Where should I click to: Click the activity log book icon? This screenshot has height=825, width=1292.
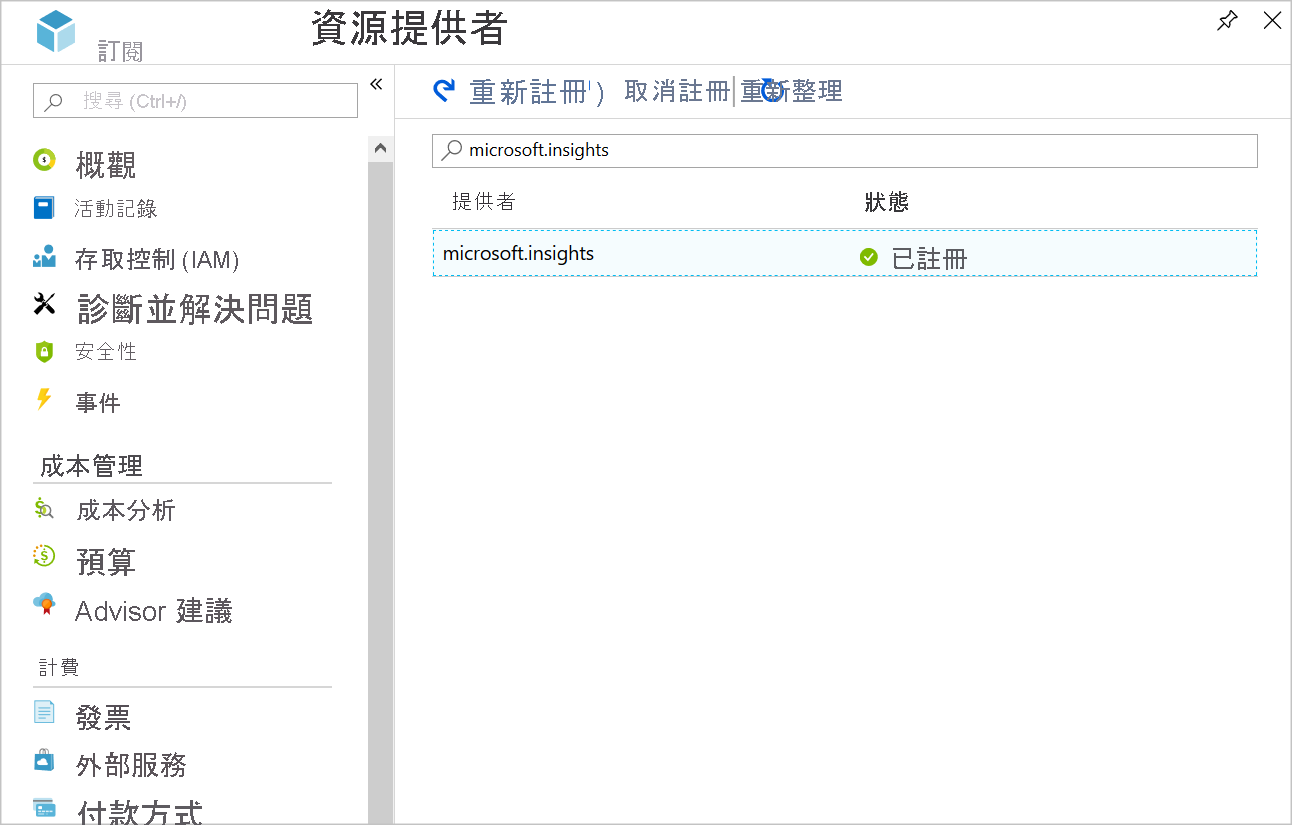coord(44,208)
